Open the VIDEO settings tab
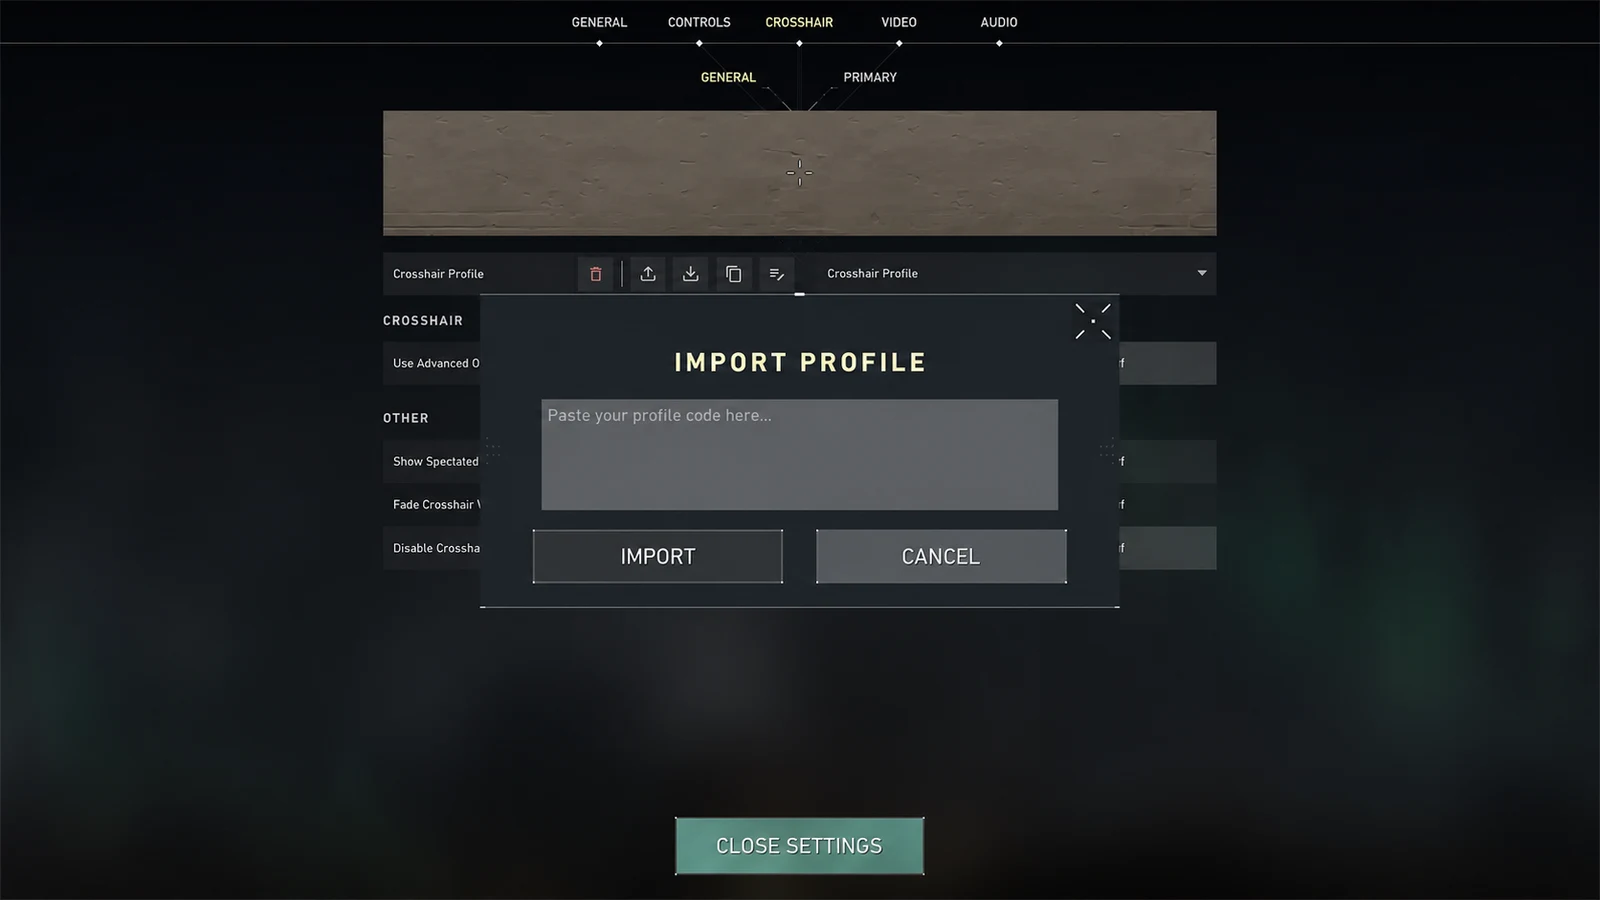 click(899, 22)
